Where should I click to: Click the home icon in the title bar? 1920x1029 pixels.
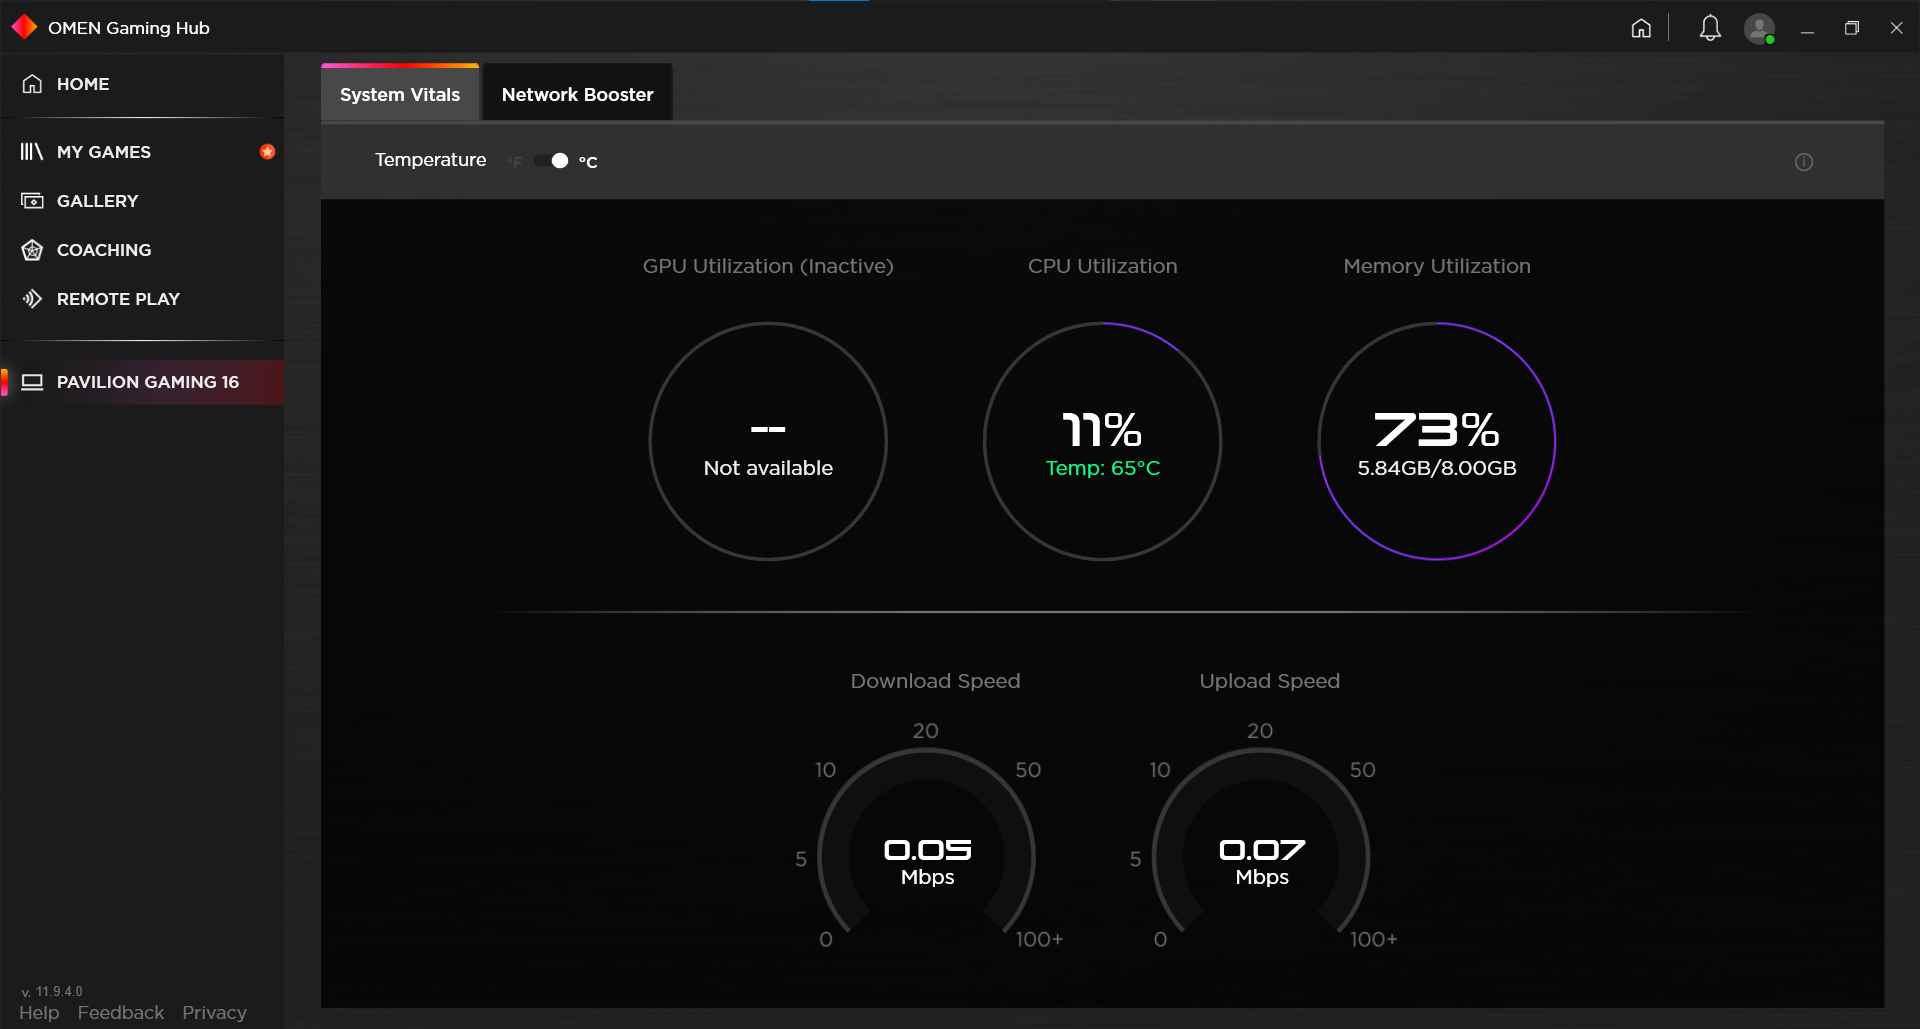pyautogui.click(x=1641, y=28)
